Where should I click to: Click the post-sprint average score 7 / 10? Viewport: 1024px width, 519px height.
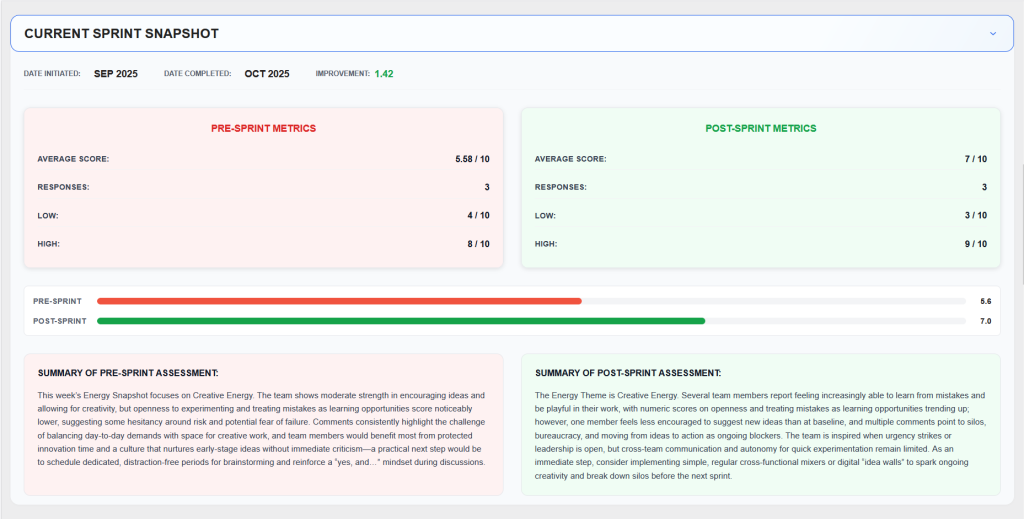pyautogui.click(x=975, y=159)
